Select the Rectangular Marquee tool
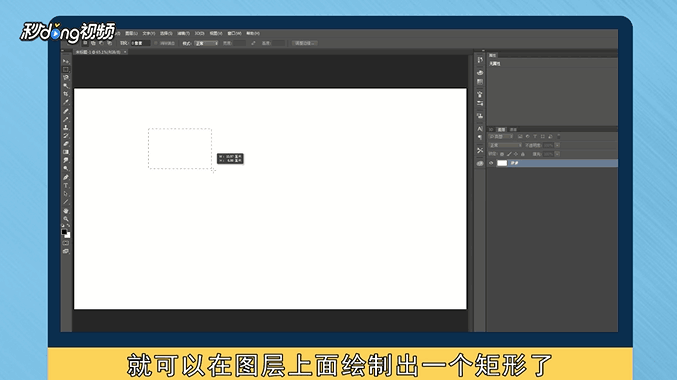The height and width of the screenshot is (380, 677). [x=66, y=70]
